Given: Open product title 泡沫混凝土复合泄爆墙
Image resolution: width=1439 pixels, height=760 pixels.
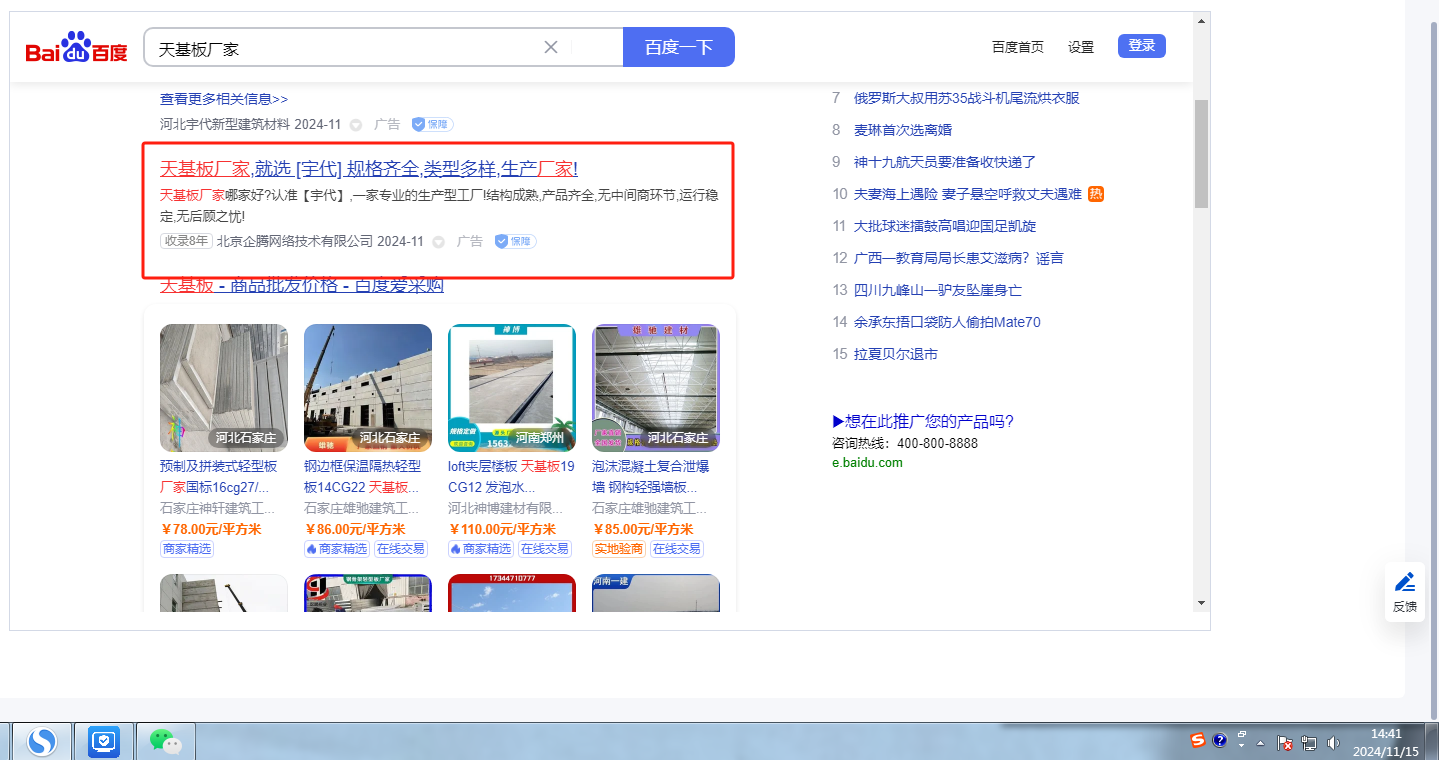Looking at the screenshot, I should tap(651, 477).
